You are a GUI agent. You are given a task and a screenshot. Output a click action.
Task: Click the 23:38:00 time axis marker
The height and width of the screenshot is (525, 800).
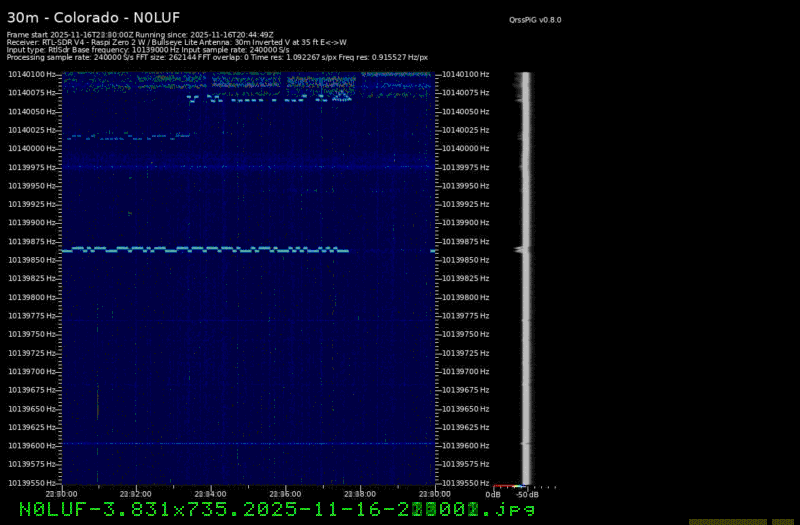(359, 492)
